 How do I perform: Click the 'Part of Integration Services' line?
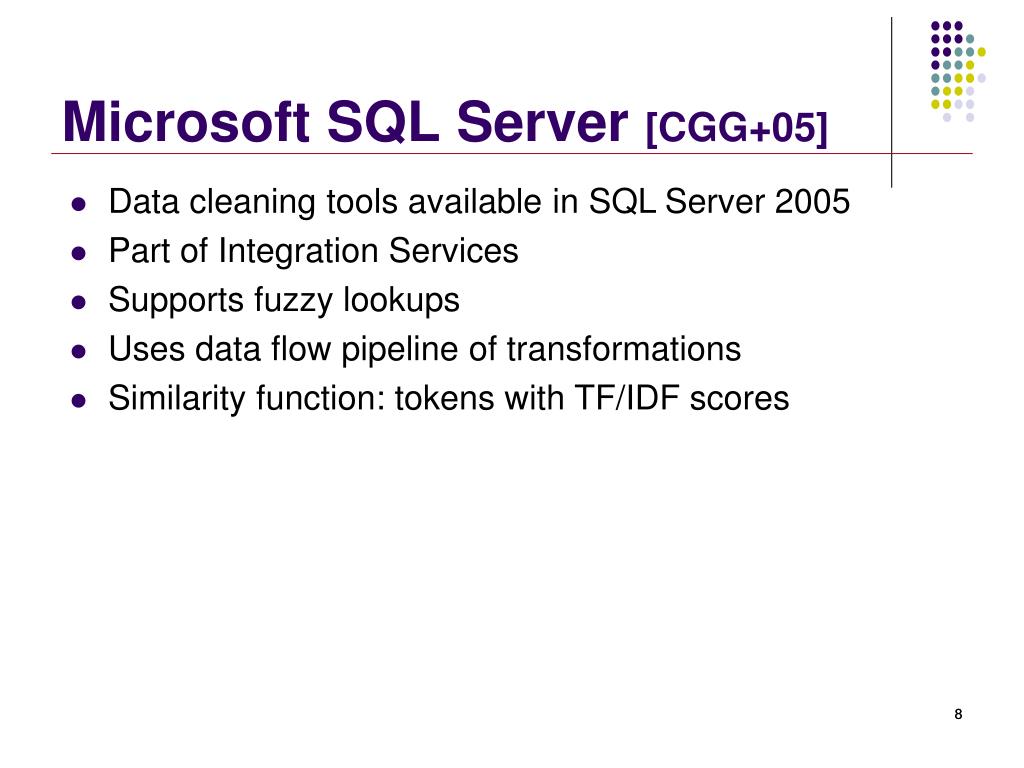[313, 251]
